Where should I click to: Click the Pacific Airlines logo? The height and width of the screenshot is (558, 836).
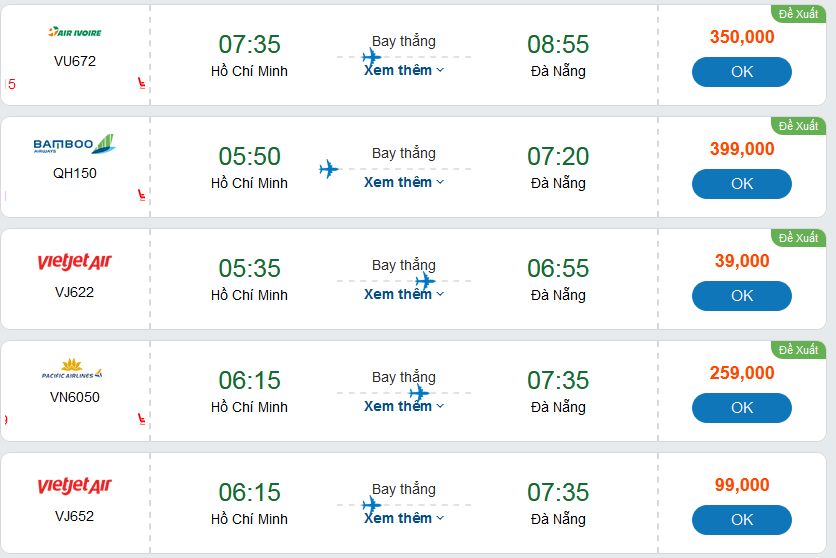pyautogui.click(x=73, y=369)
